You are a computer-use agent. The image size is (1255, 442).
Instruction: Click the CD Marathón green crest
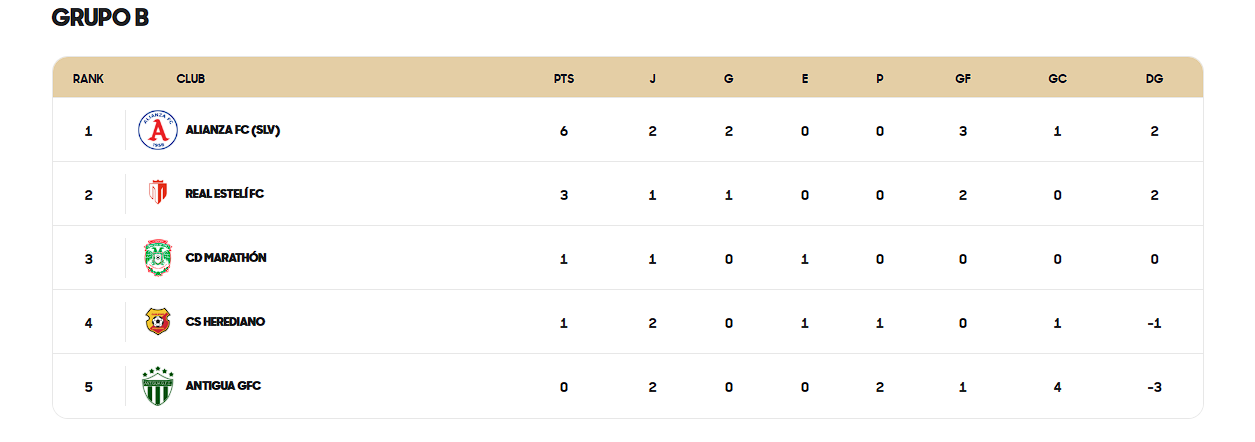(158, 258)
